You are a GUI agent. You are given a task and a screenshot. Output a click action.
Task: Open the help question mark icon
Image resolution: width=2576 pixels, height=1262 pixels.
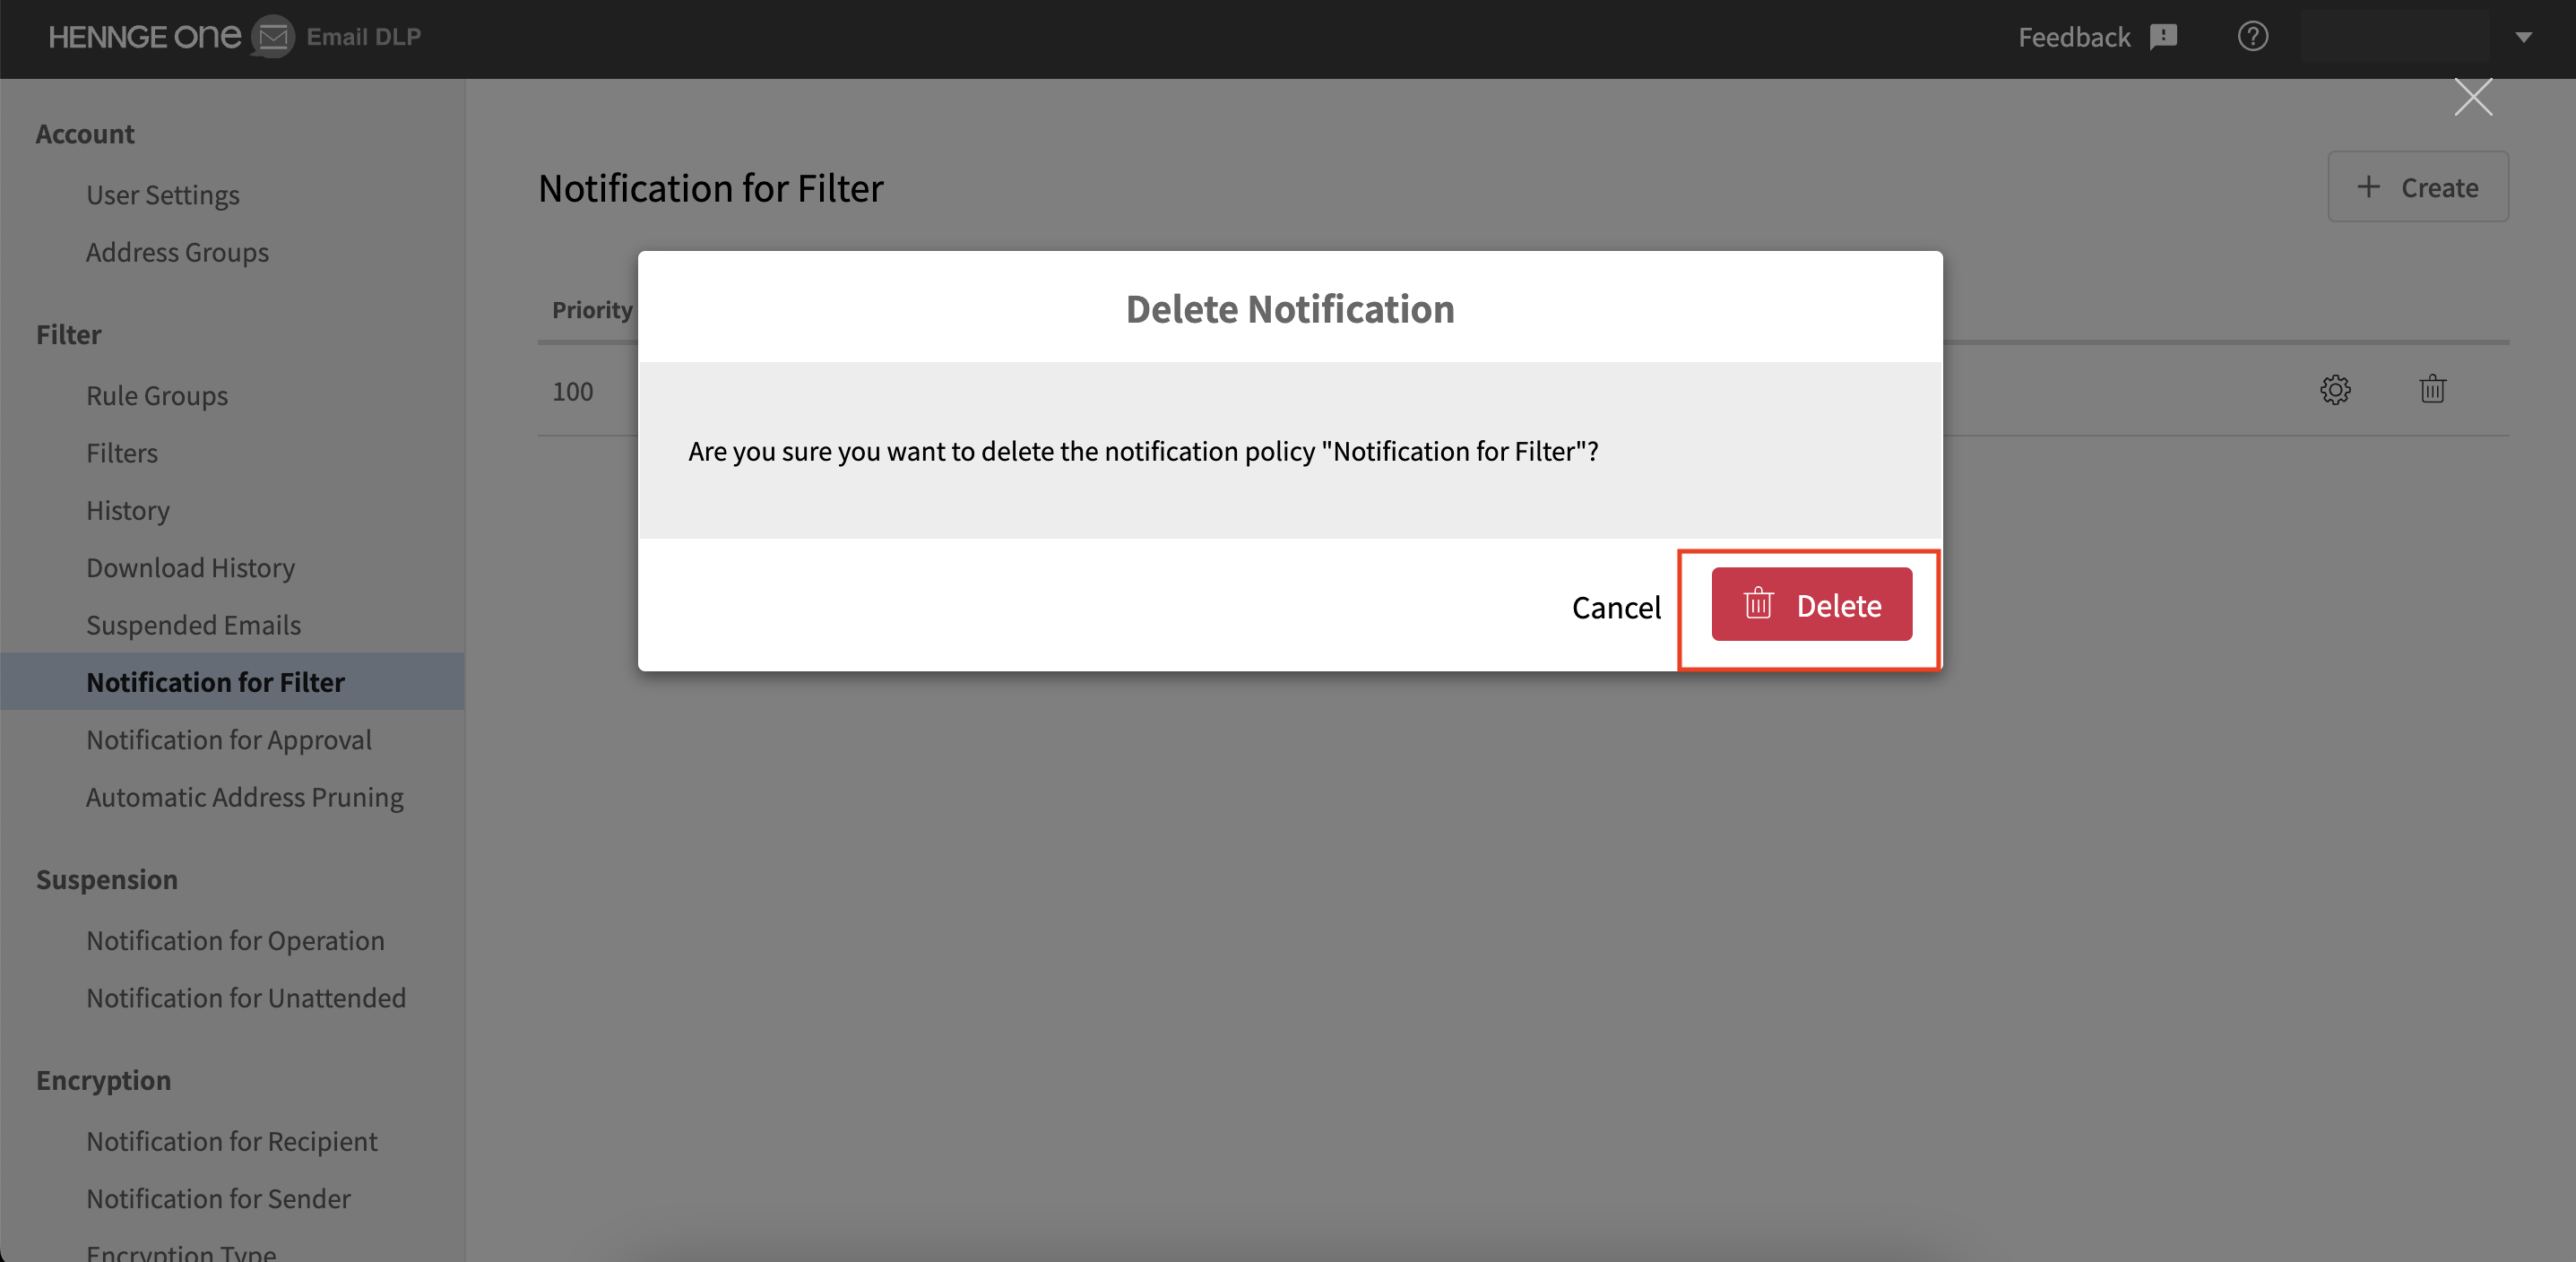tap(2252, 37)
